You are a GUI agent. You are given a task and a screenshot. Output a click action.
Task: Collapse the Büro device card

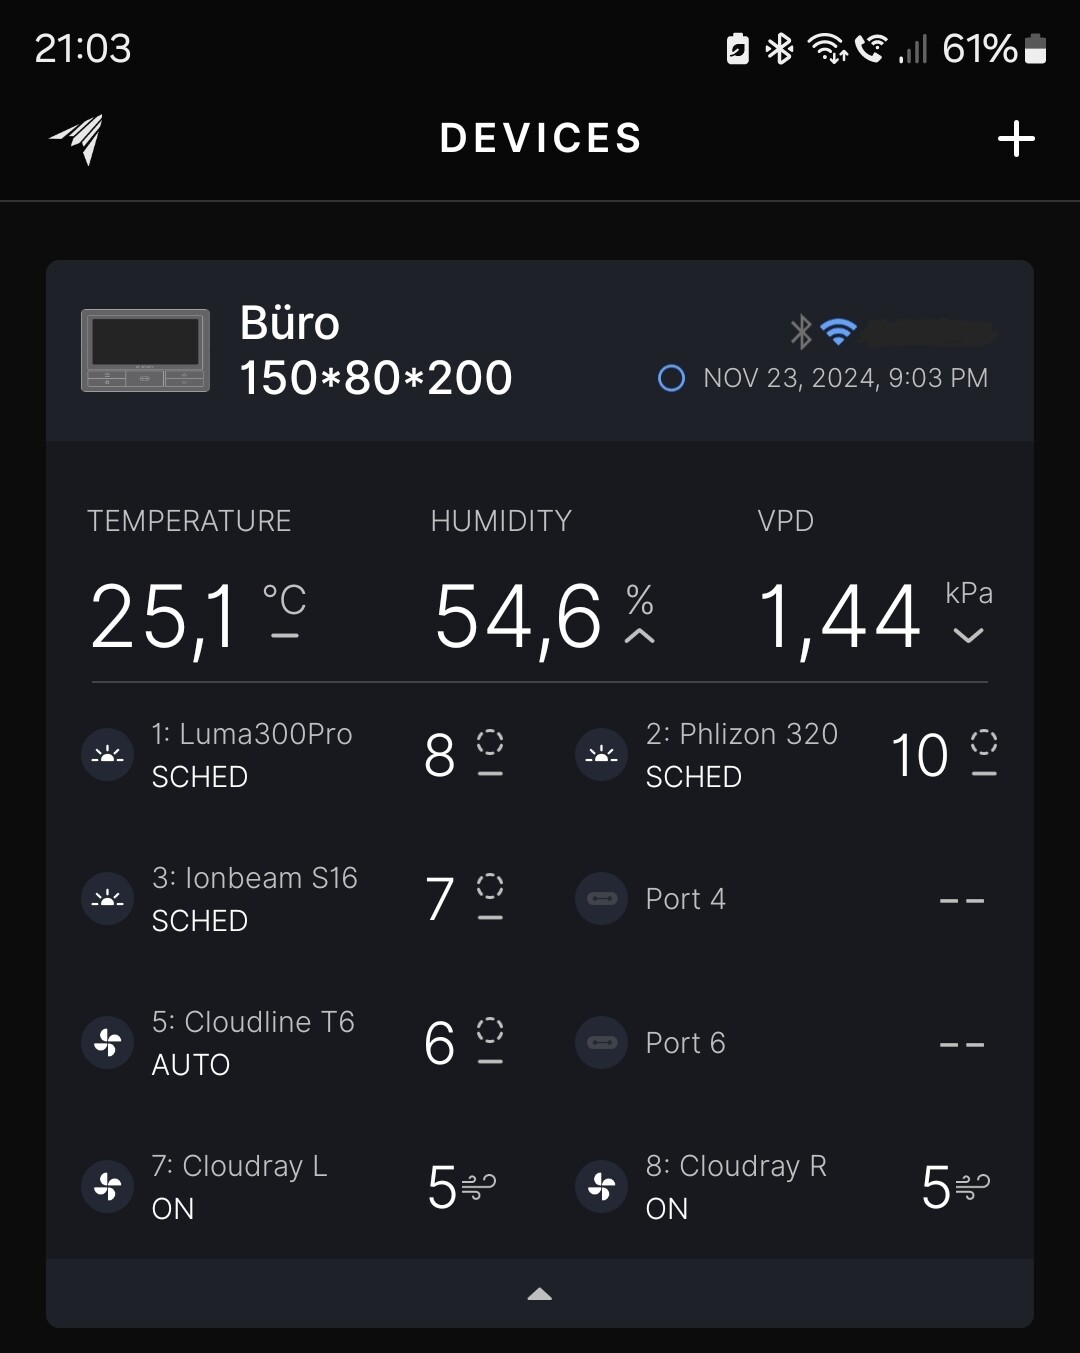[x=539, y=1294]
